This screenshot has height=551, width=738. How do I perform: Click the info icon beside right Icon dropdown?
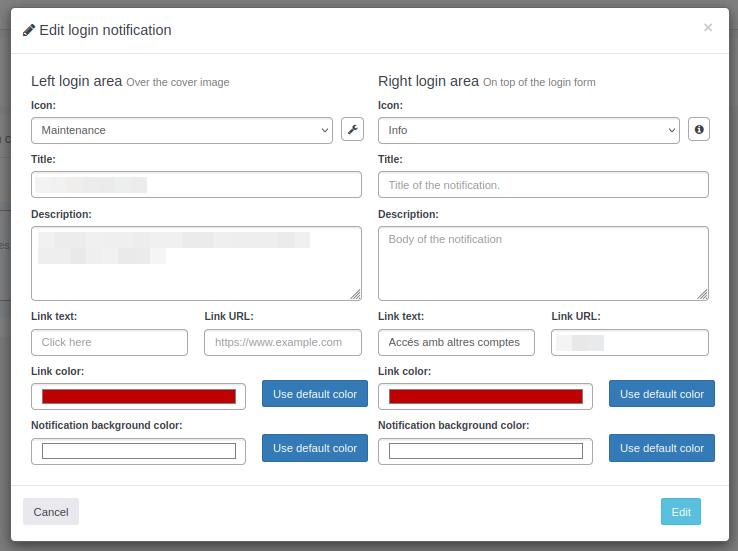699,130
